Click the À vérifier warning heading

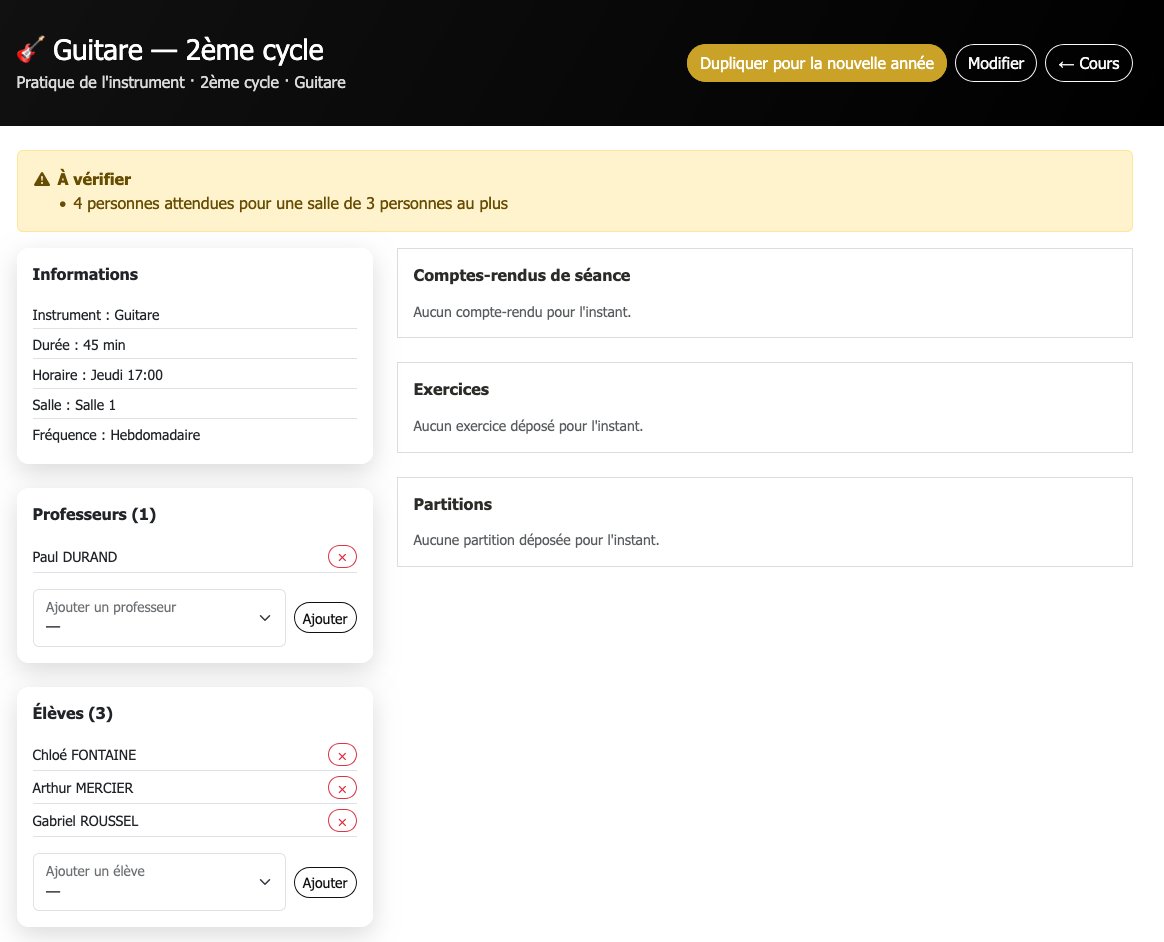pyautogui.click(x=94, y=179)
